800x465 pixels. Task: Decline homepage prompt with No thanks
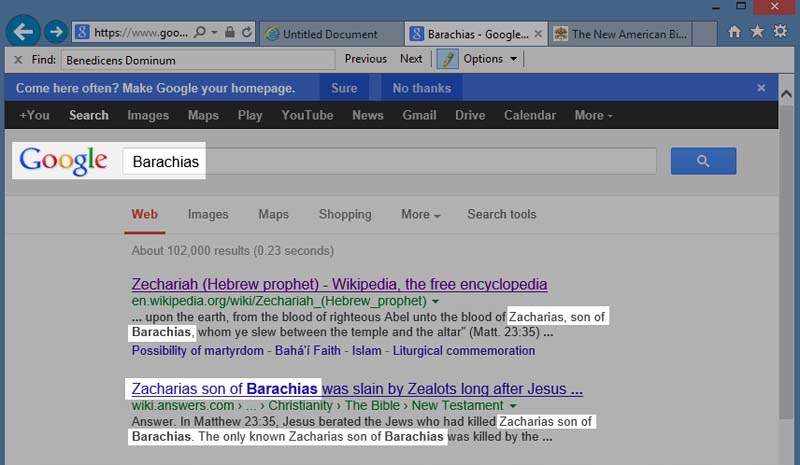click(x=421, y=88)
